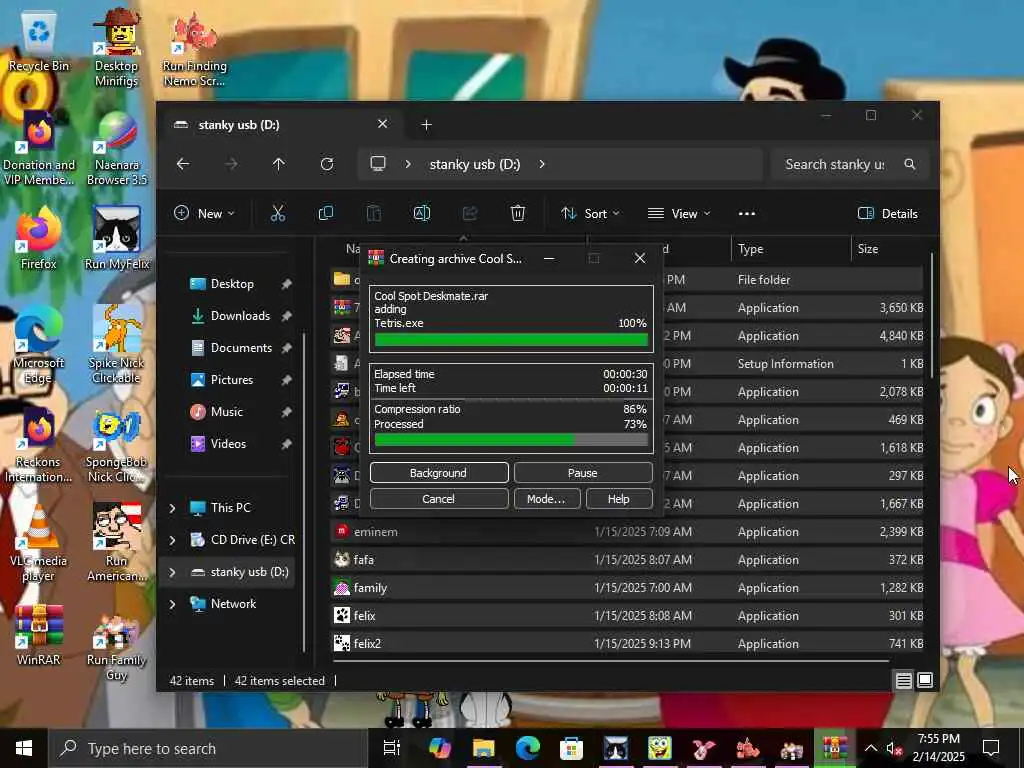The image size is (1024, 768).
Task: Go back with Explorer back arrow
Action: [x=183, y=164]
